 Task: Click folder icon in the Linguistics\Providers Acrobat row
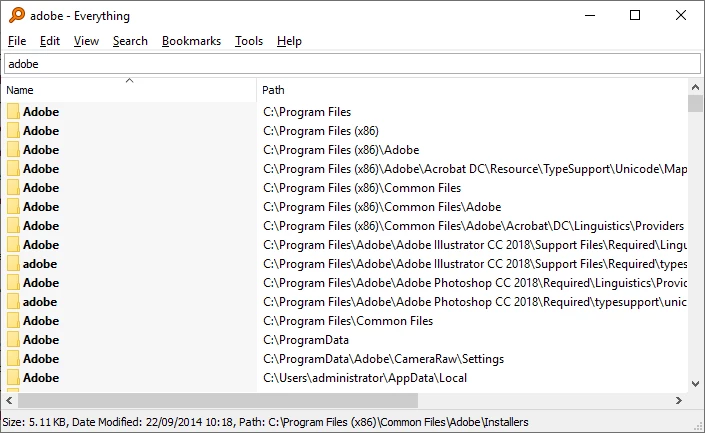(13, 226)
